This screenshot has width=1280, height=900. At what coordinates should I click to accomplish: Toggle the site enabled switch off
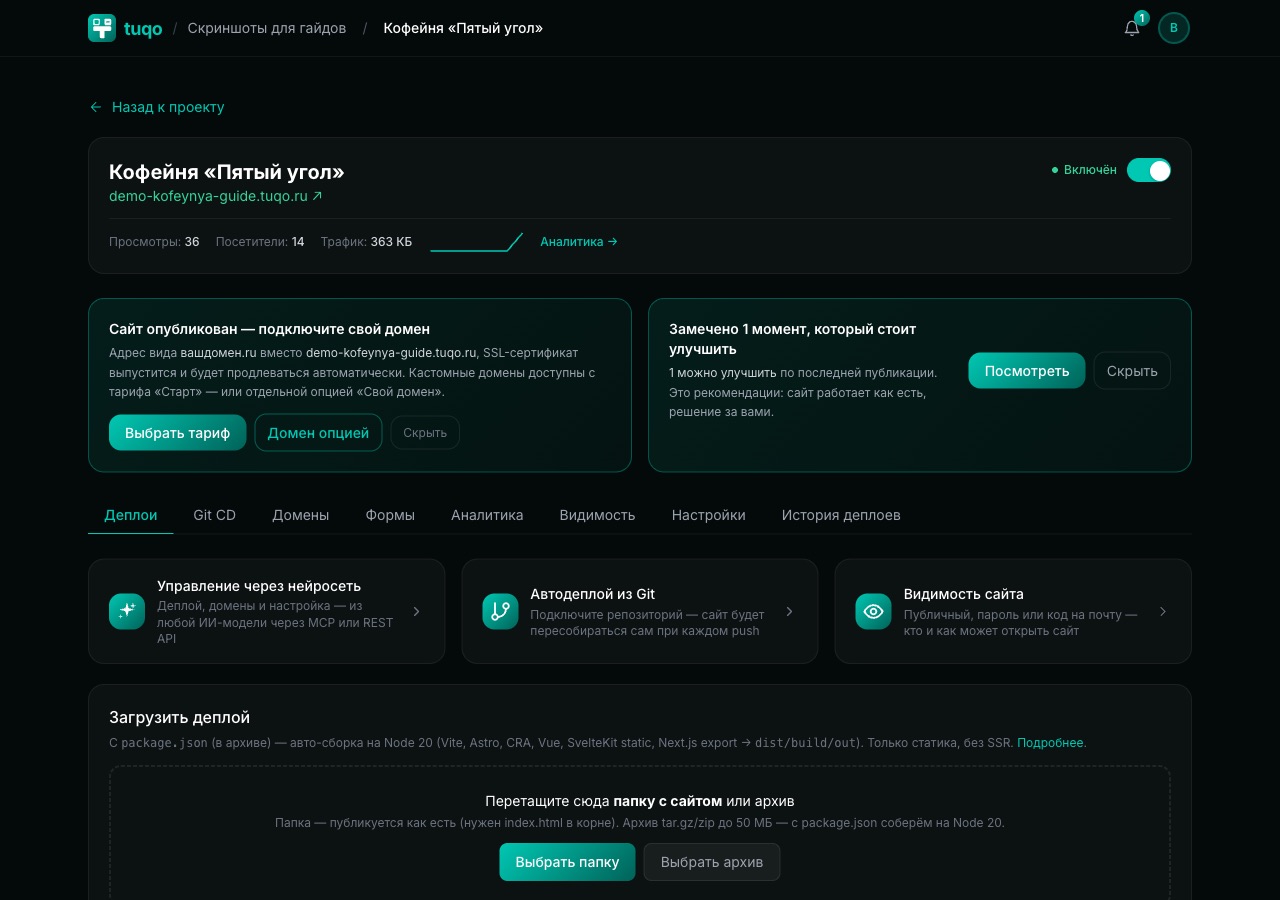click(1149, 170)
